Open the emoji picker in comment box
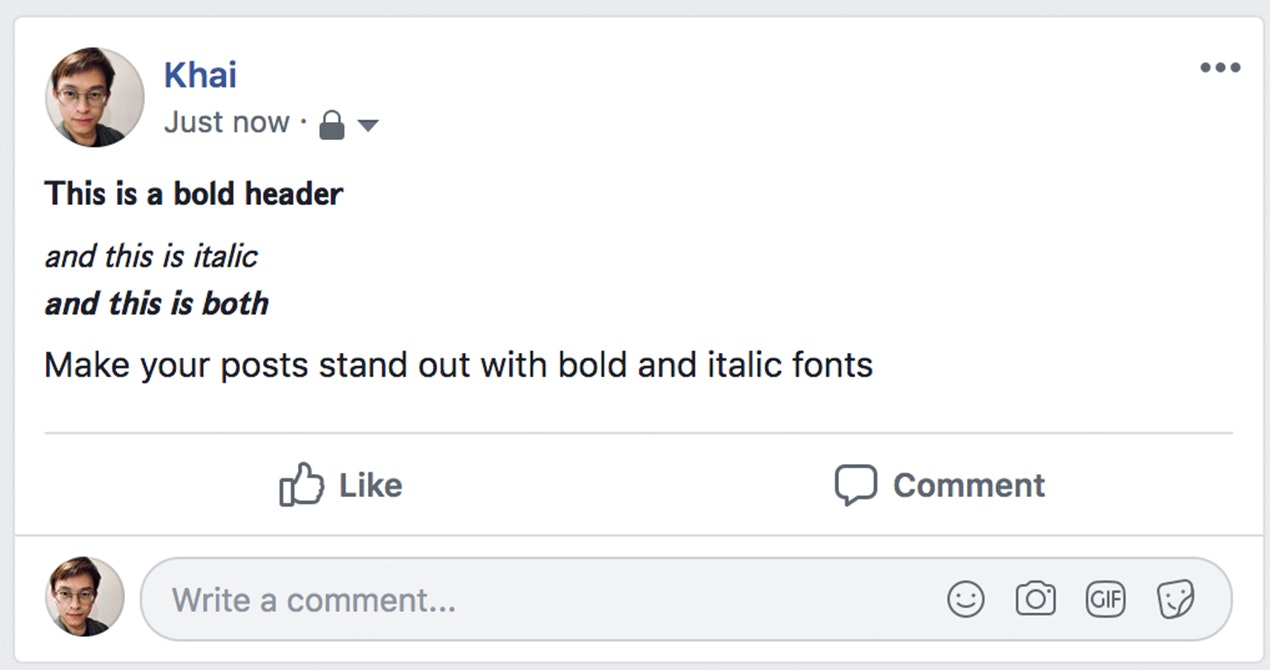The height and width of the screenshot is (670, 1270). pos(966,599)
